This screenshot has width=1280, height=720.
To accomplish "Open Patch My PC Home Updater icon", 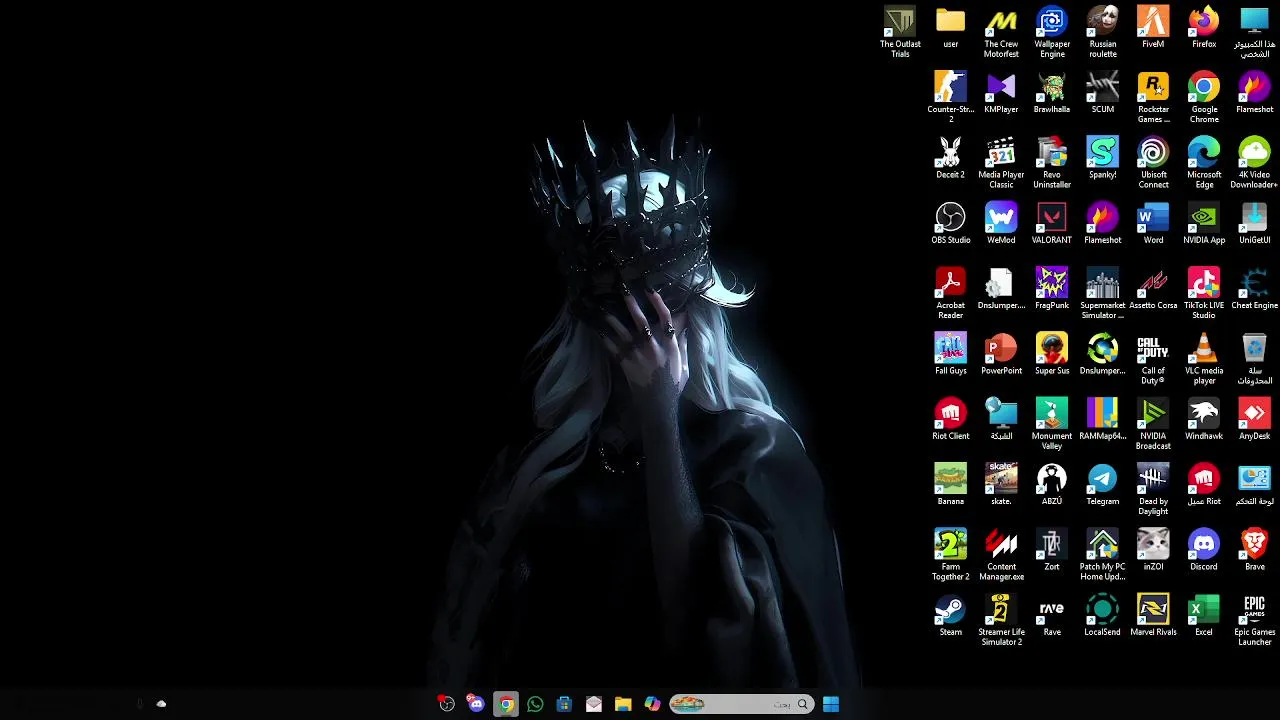I will pyautogui.click(x=1102, y=554).
